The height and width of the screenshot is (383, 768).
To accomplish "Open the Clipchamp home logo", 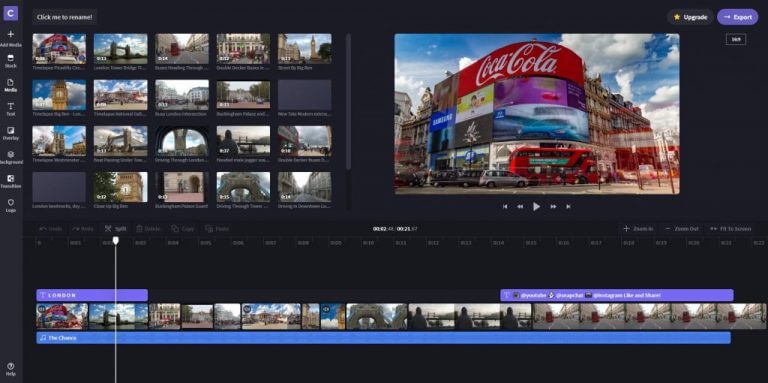I will [x=10, y=13].
